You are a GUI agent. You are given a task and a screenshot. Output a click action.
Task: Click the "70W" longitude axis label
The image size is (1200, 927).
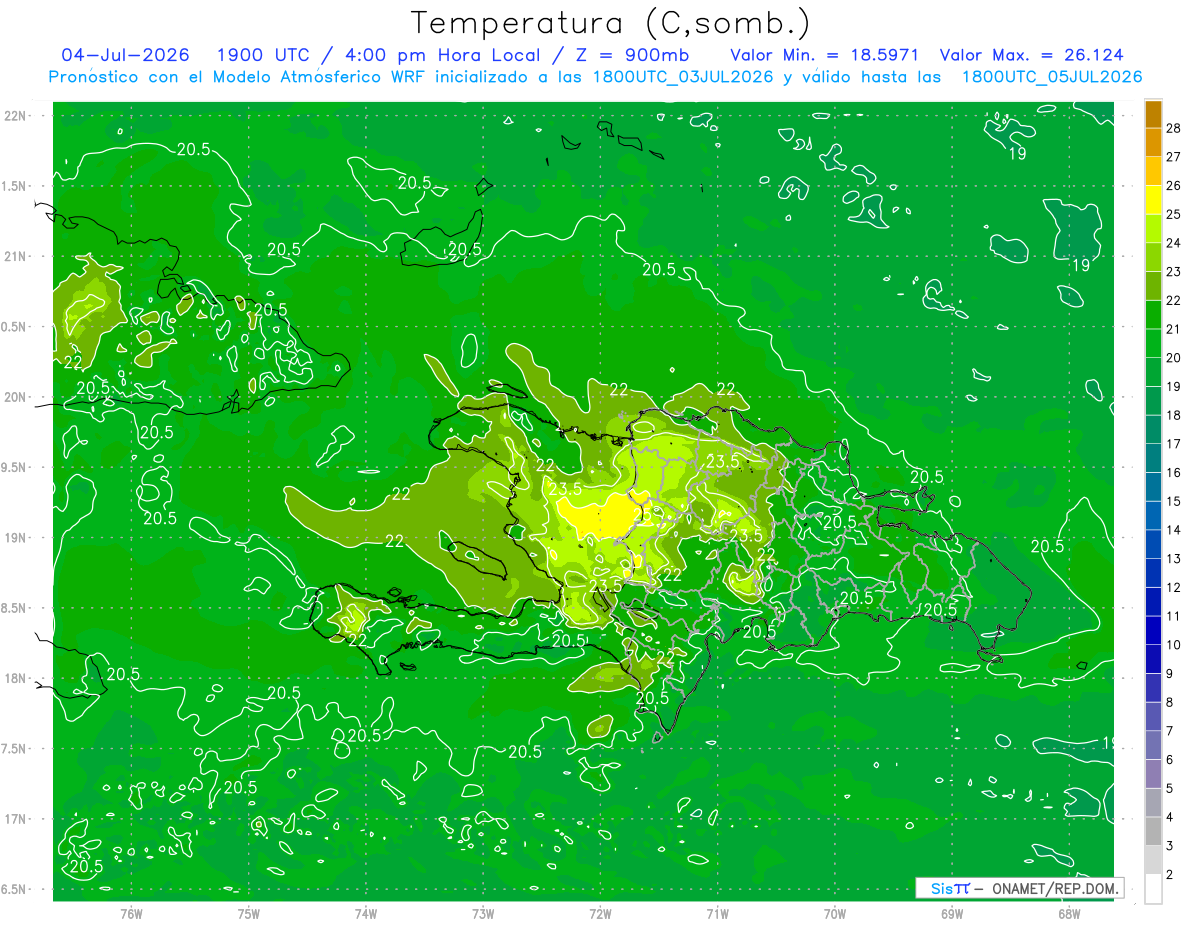pos(835,913)
